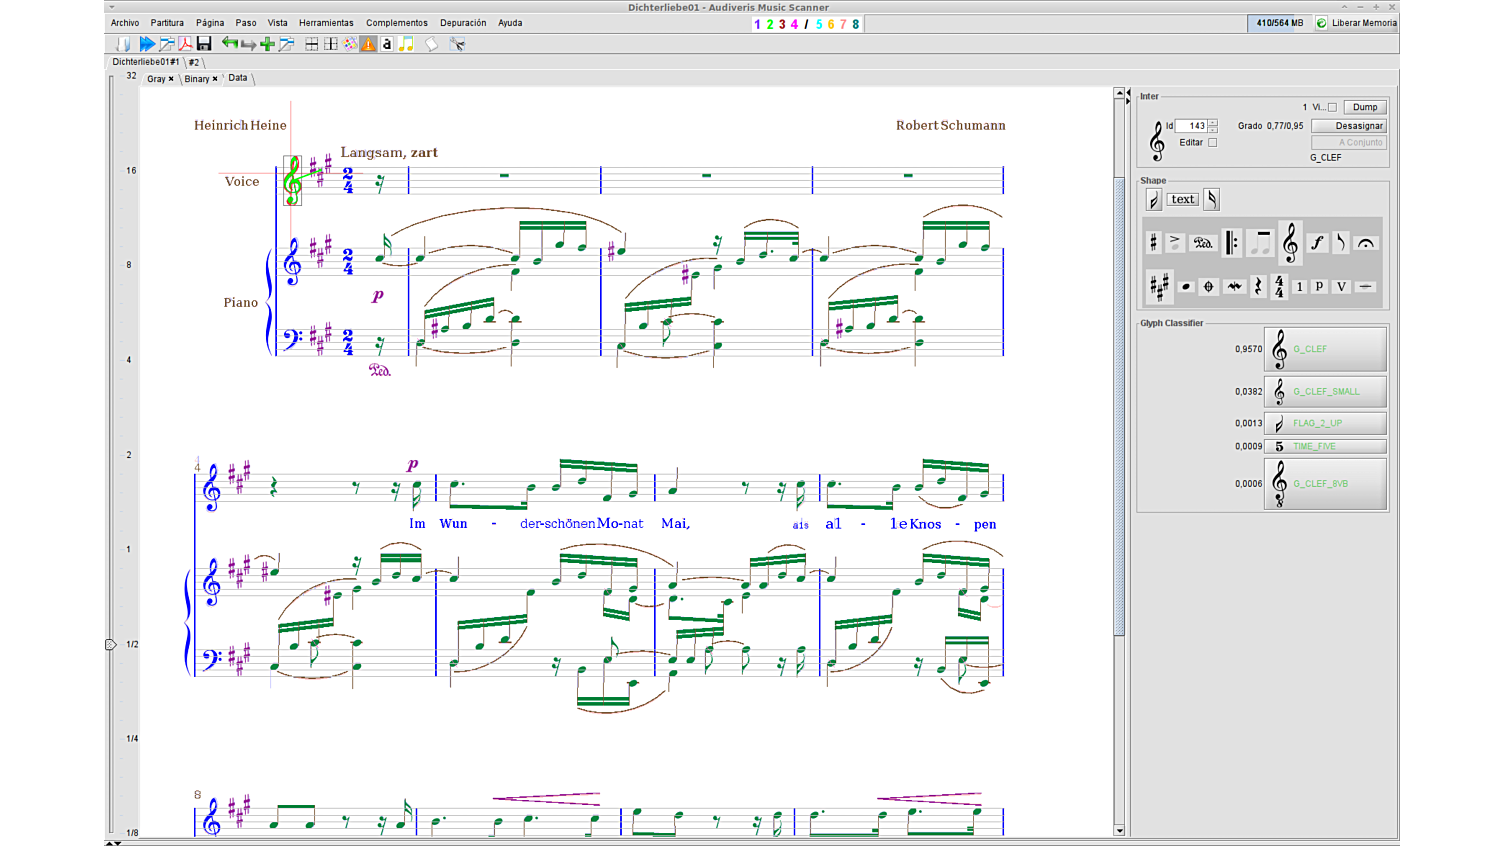The width and height of the screenshot is (1504, 846).
Task: Open the Partitura menu
Action: pos(167,23)
